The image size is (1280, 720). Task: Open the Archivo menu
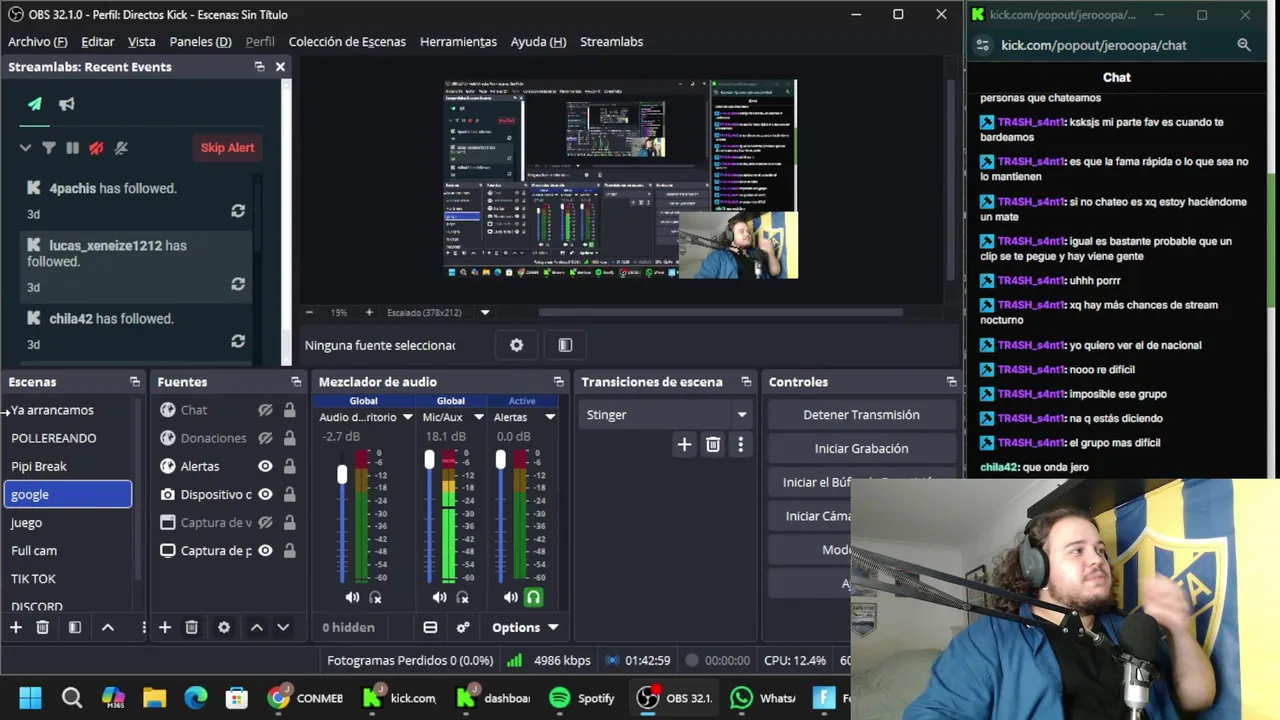[x=38, y=42]
